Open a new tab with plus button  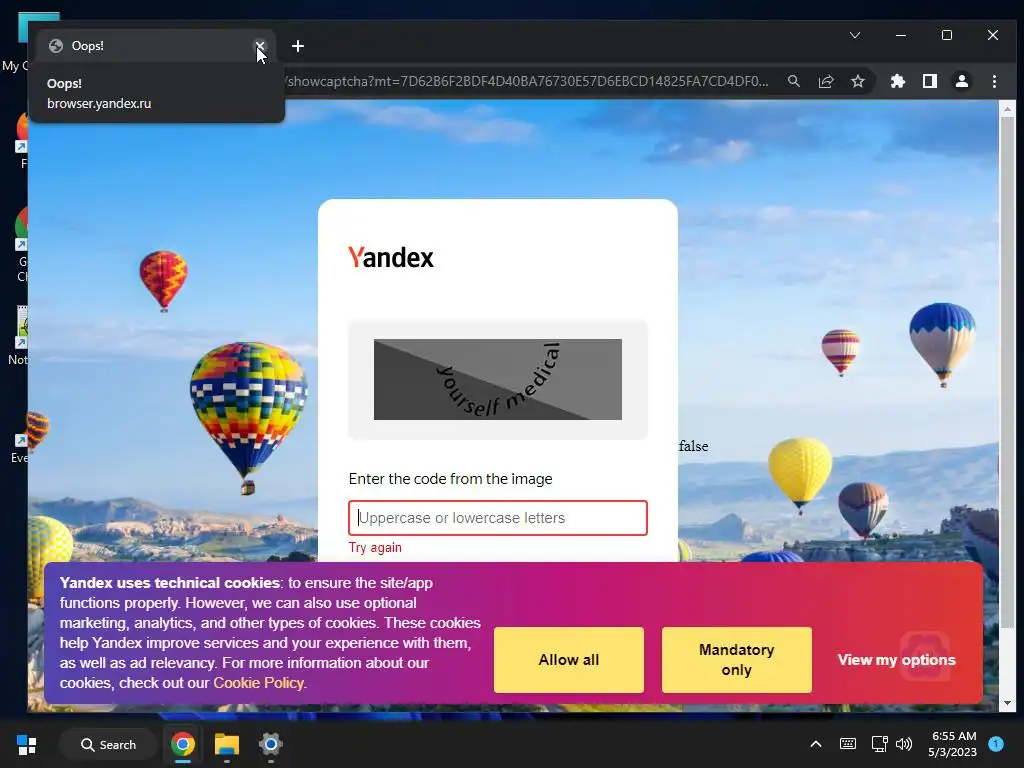tap(298, 46)
